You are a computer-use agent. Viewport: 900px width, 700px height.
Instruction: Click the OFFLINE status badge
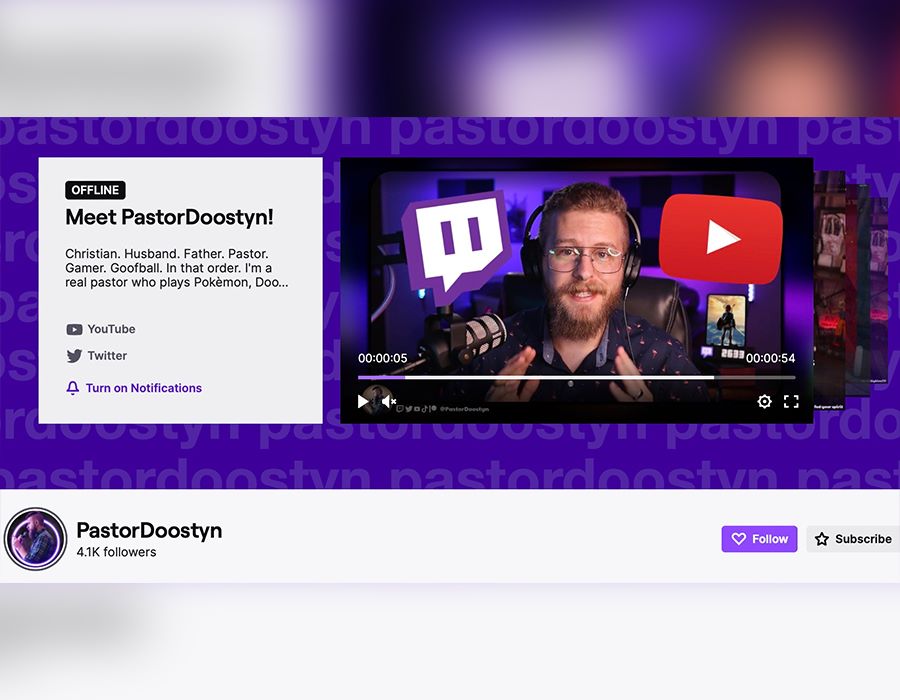95,190
